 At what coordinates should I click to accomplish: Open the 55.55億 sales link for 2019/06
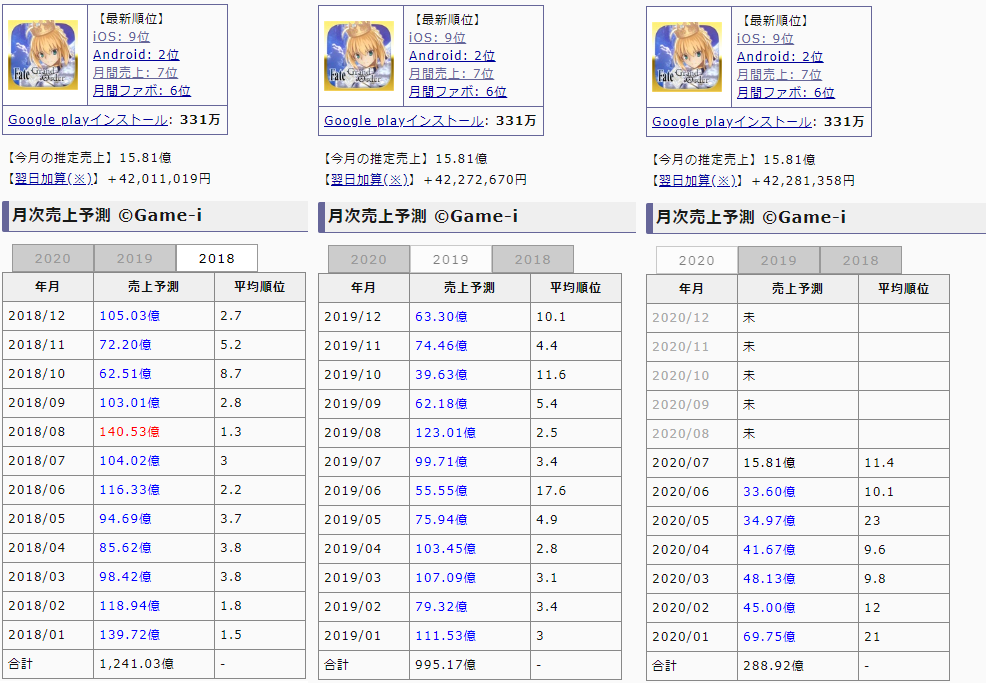(441, 491)
